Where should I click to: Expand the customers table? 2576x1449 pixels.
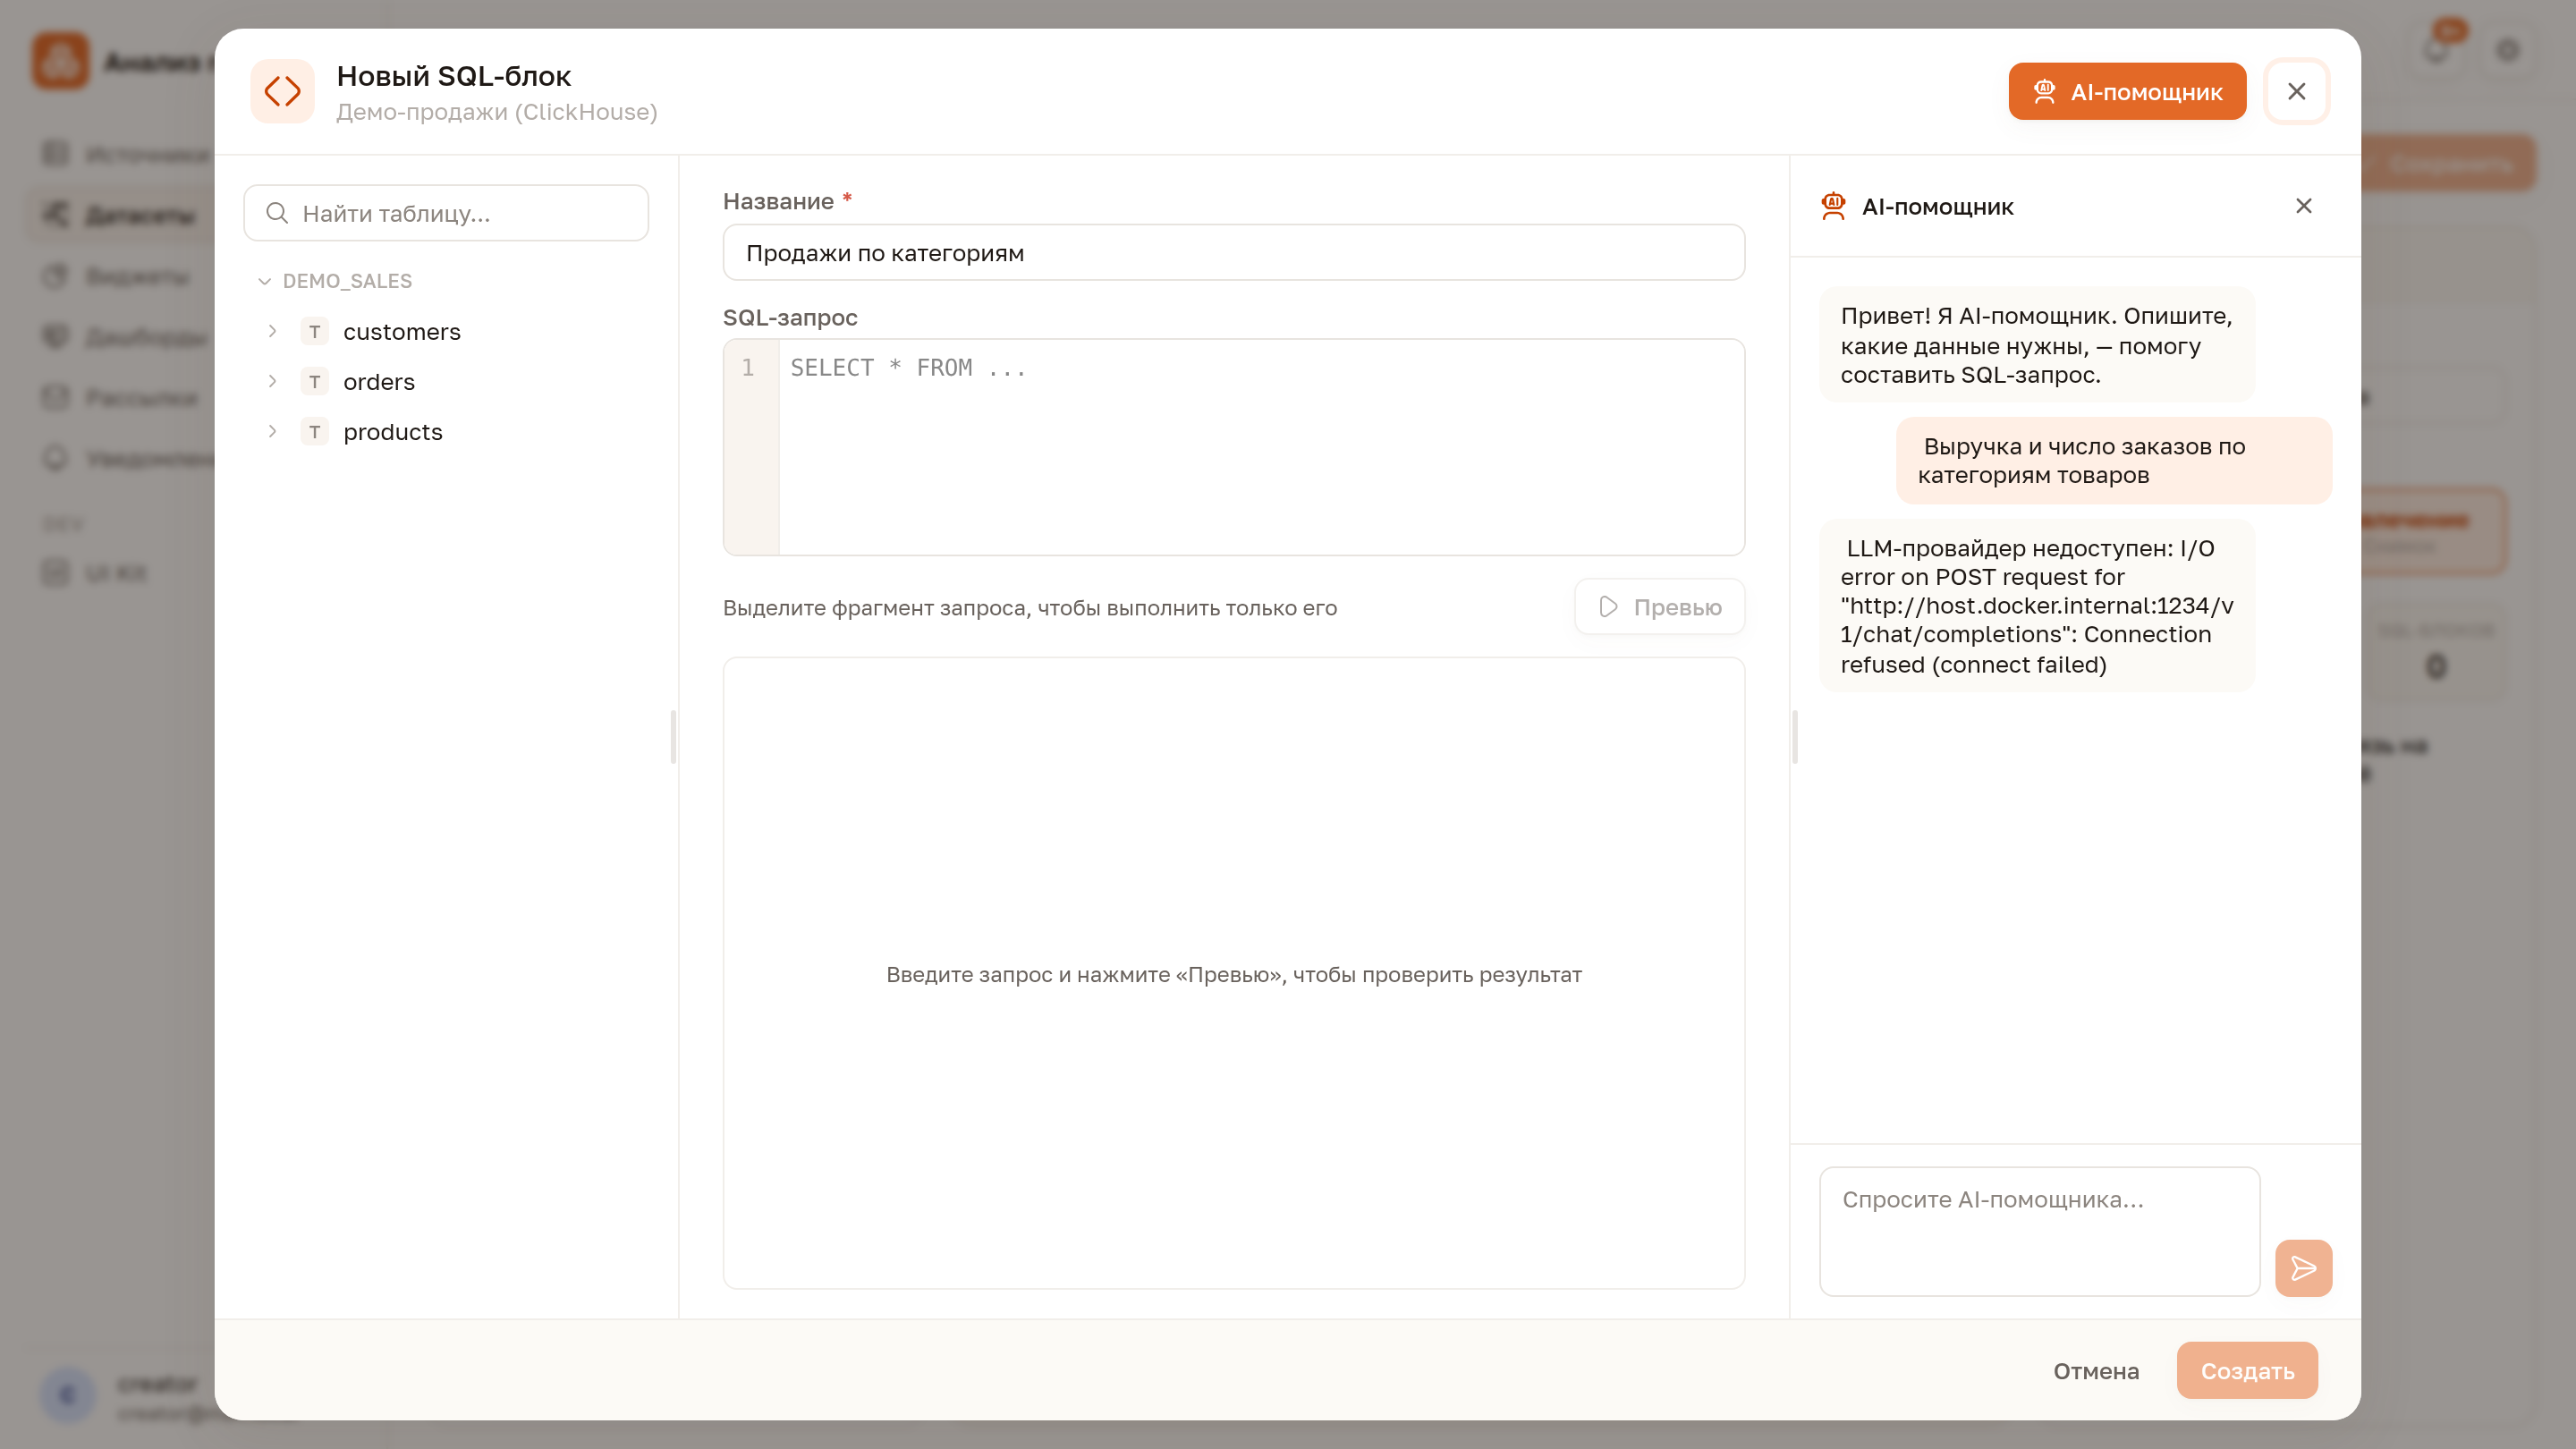(x=272, y=331)
